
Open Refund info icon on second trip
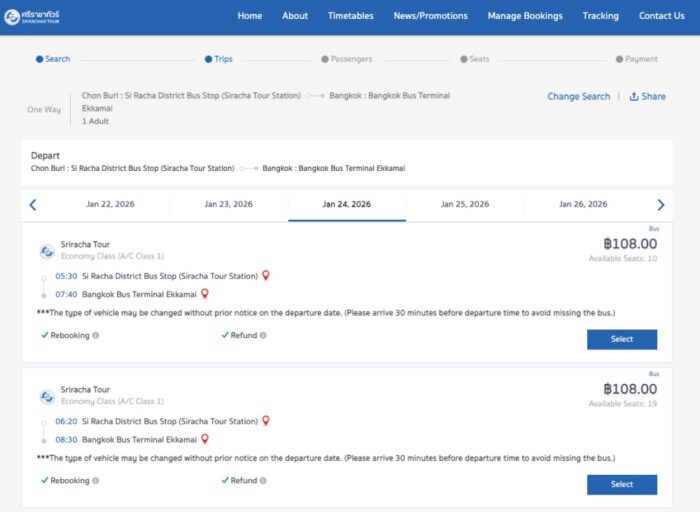point(263,481)
